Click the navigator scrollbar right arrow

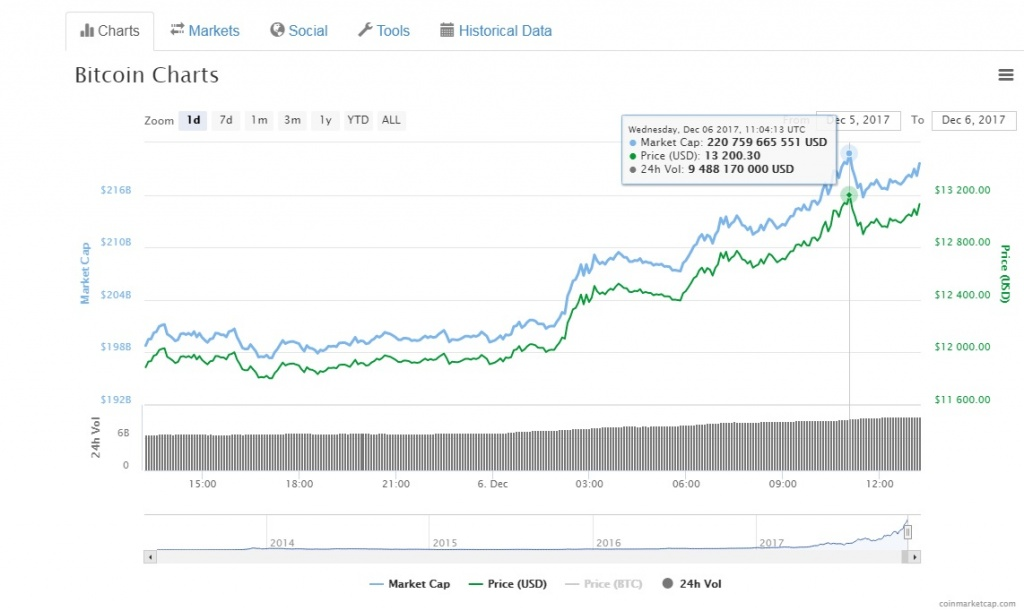[914, 557]
